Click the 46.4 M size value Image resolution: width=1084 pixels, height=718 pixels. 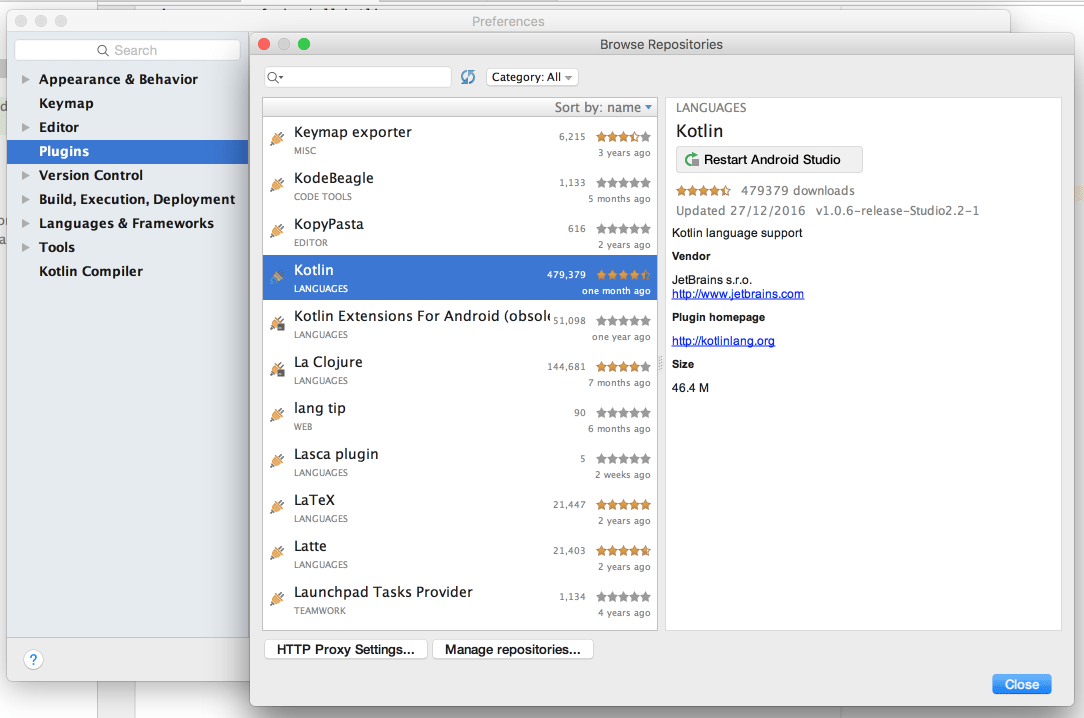690,388
